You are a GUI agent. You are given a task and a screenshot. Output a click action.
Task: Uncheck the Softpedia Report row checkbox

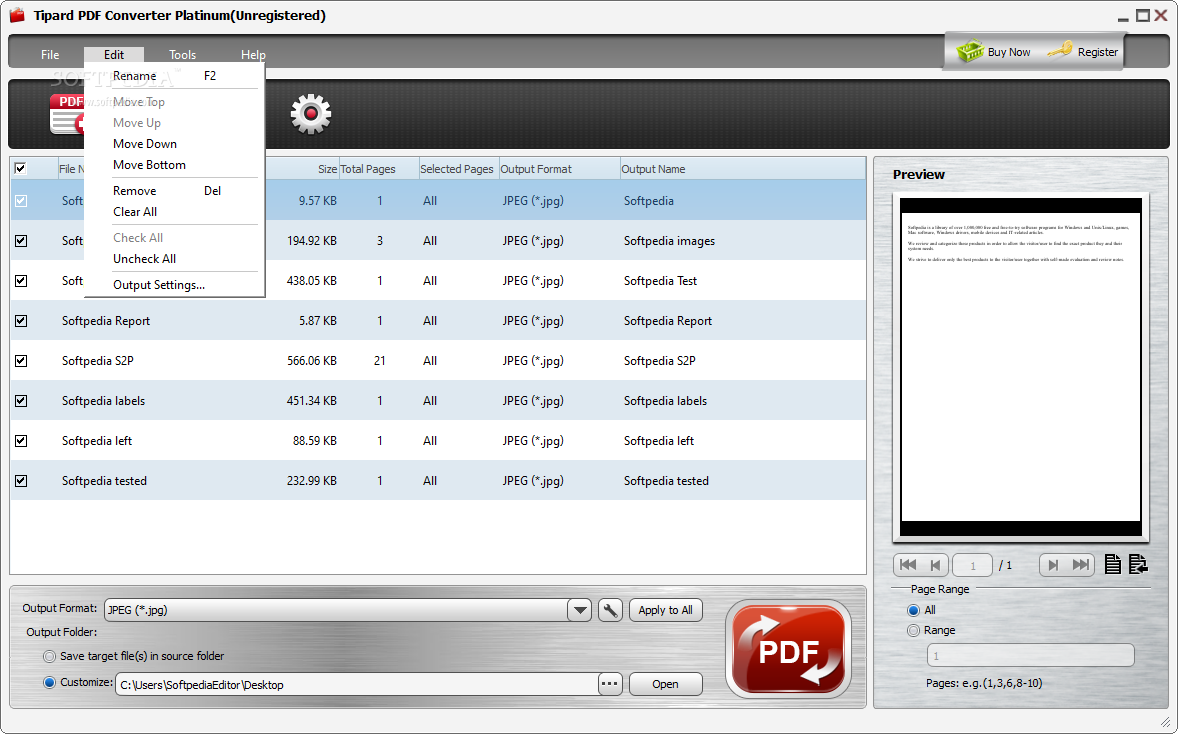click(21, 321)
